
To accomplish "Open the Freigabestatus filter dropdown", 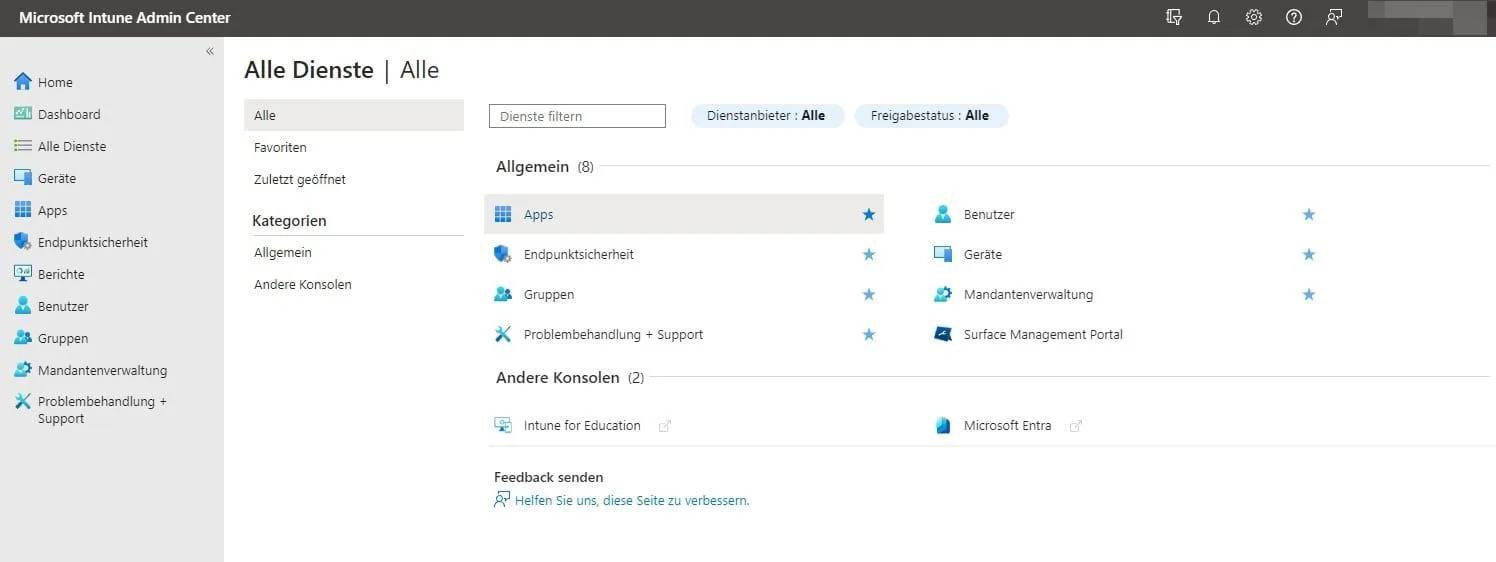I will click(x=931, y=116).
